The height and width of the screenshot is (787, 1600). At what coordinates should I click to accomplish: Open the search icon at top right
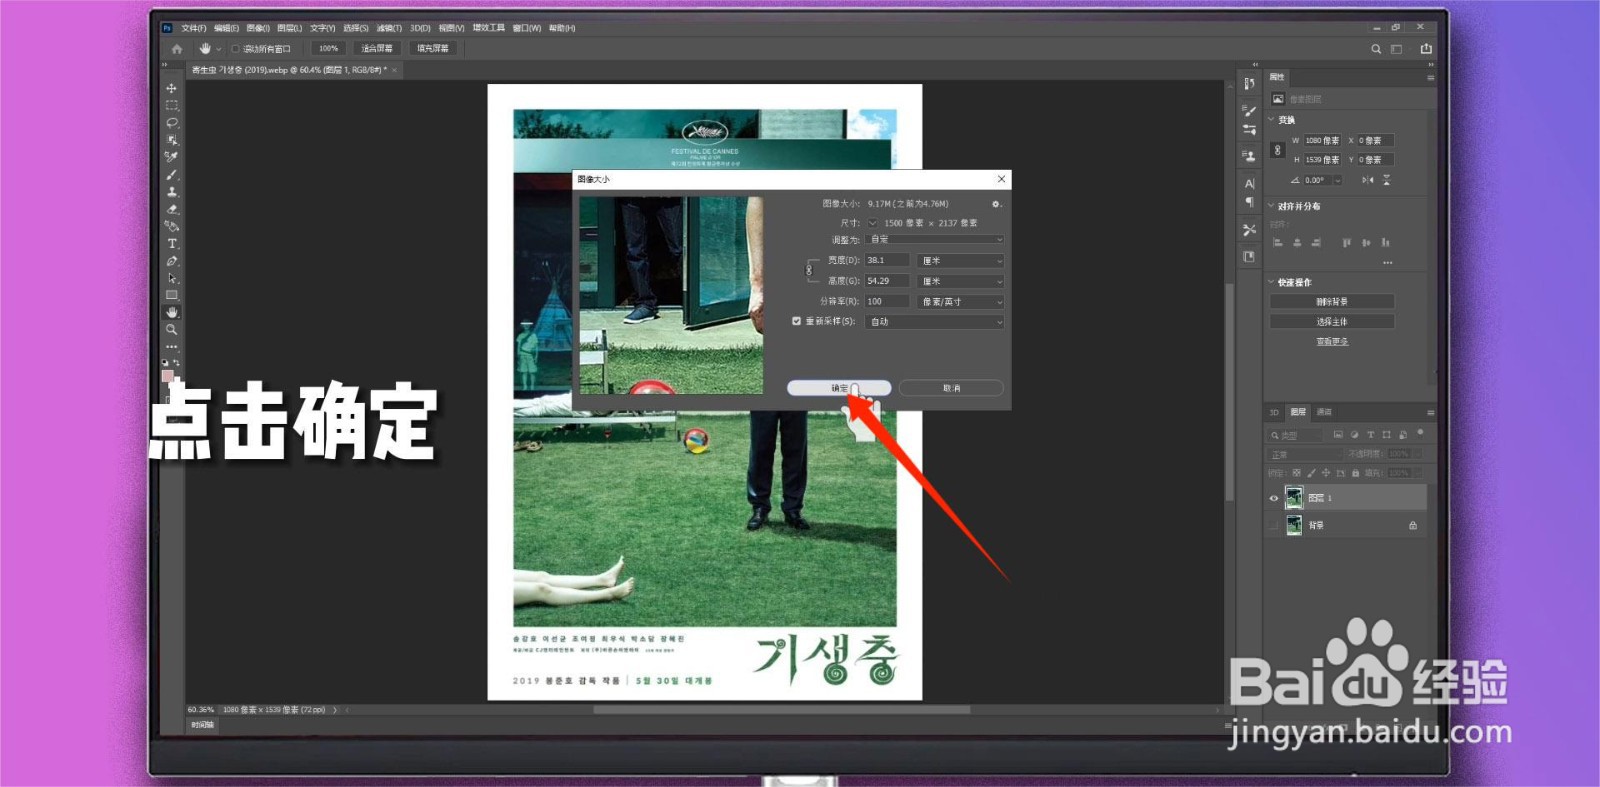point(1376,48)
